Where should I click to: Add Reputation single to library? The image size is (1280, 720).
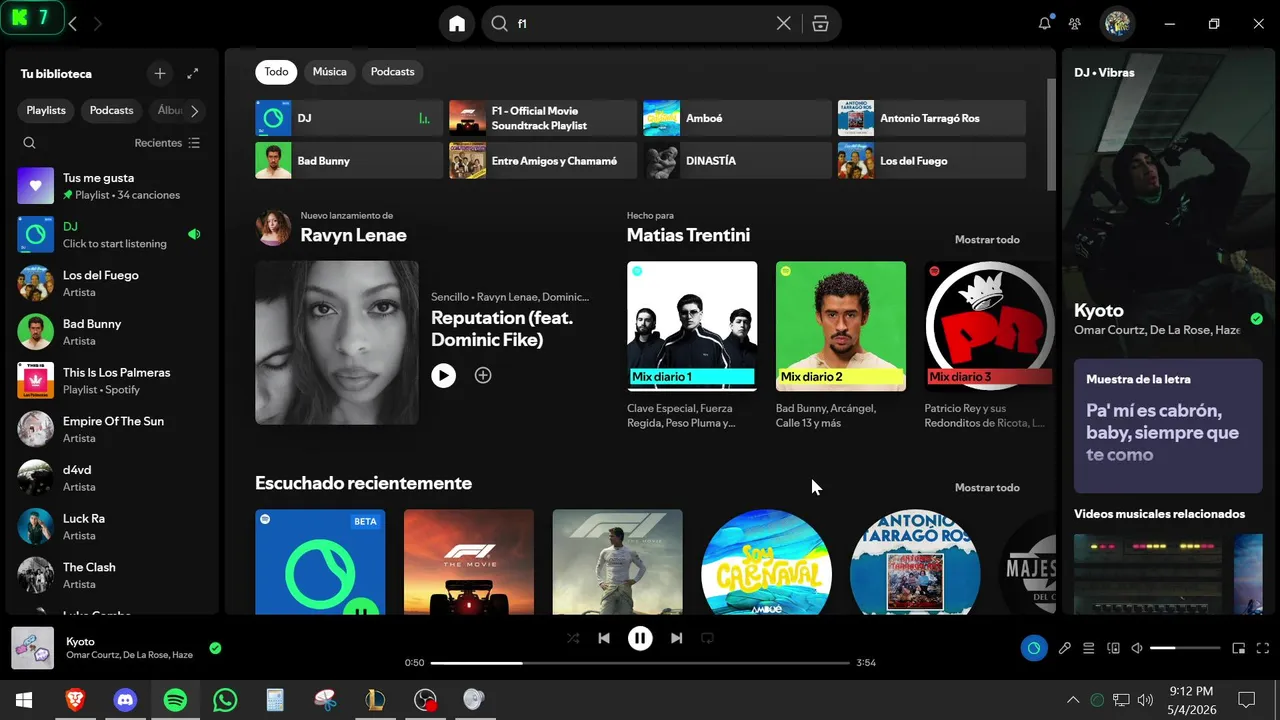point(483,375)
